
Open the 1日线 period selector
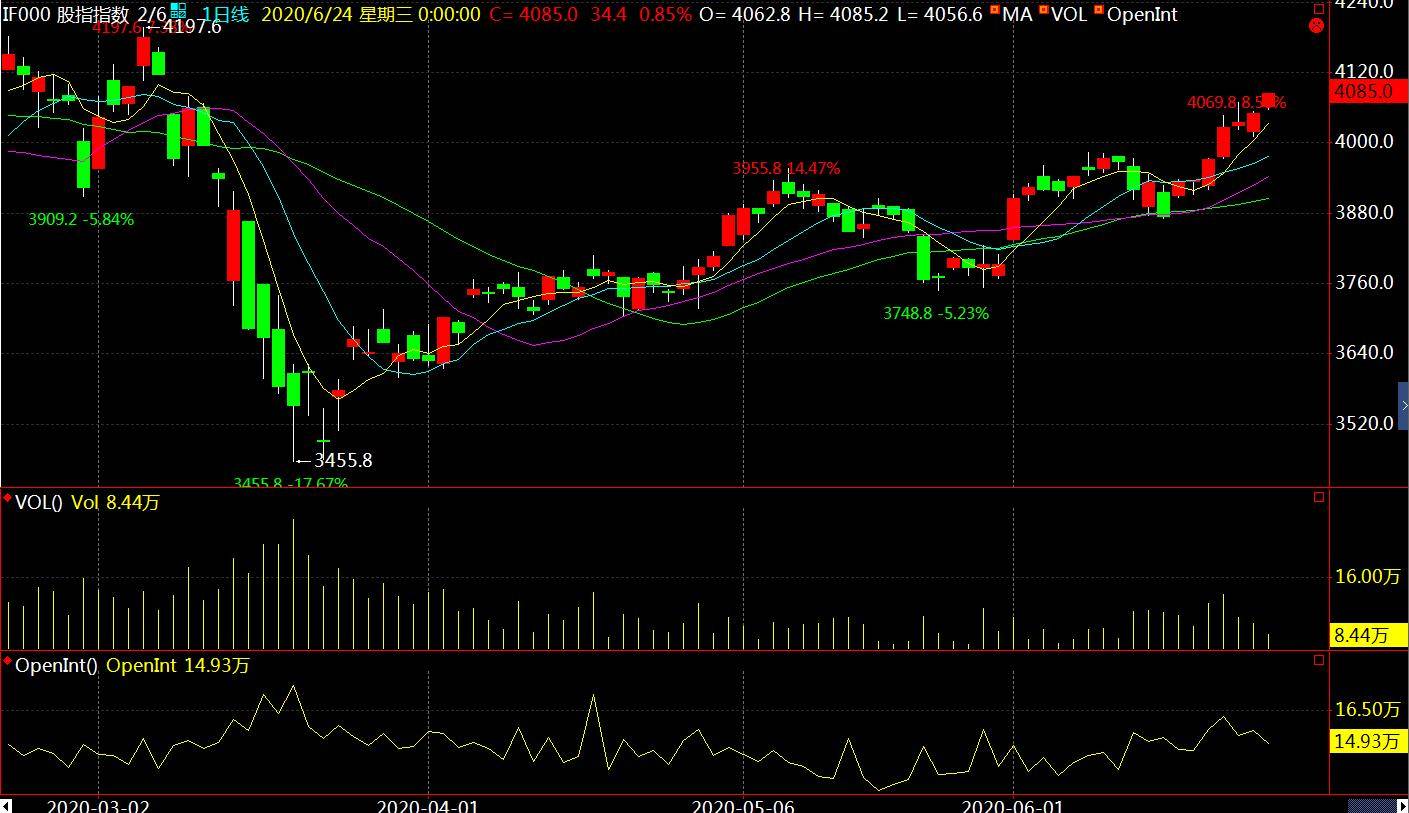(x=225, y=15)
